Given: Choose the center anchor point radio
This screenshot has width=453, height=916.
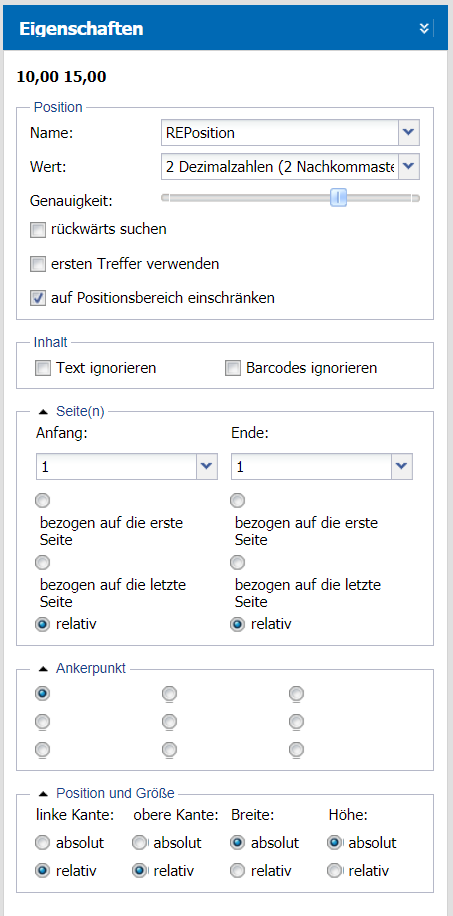Looking at the screenshot, I should tap(170, 721).
